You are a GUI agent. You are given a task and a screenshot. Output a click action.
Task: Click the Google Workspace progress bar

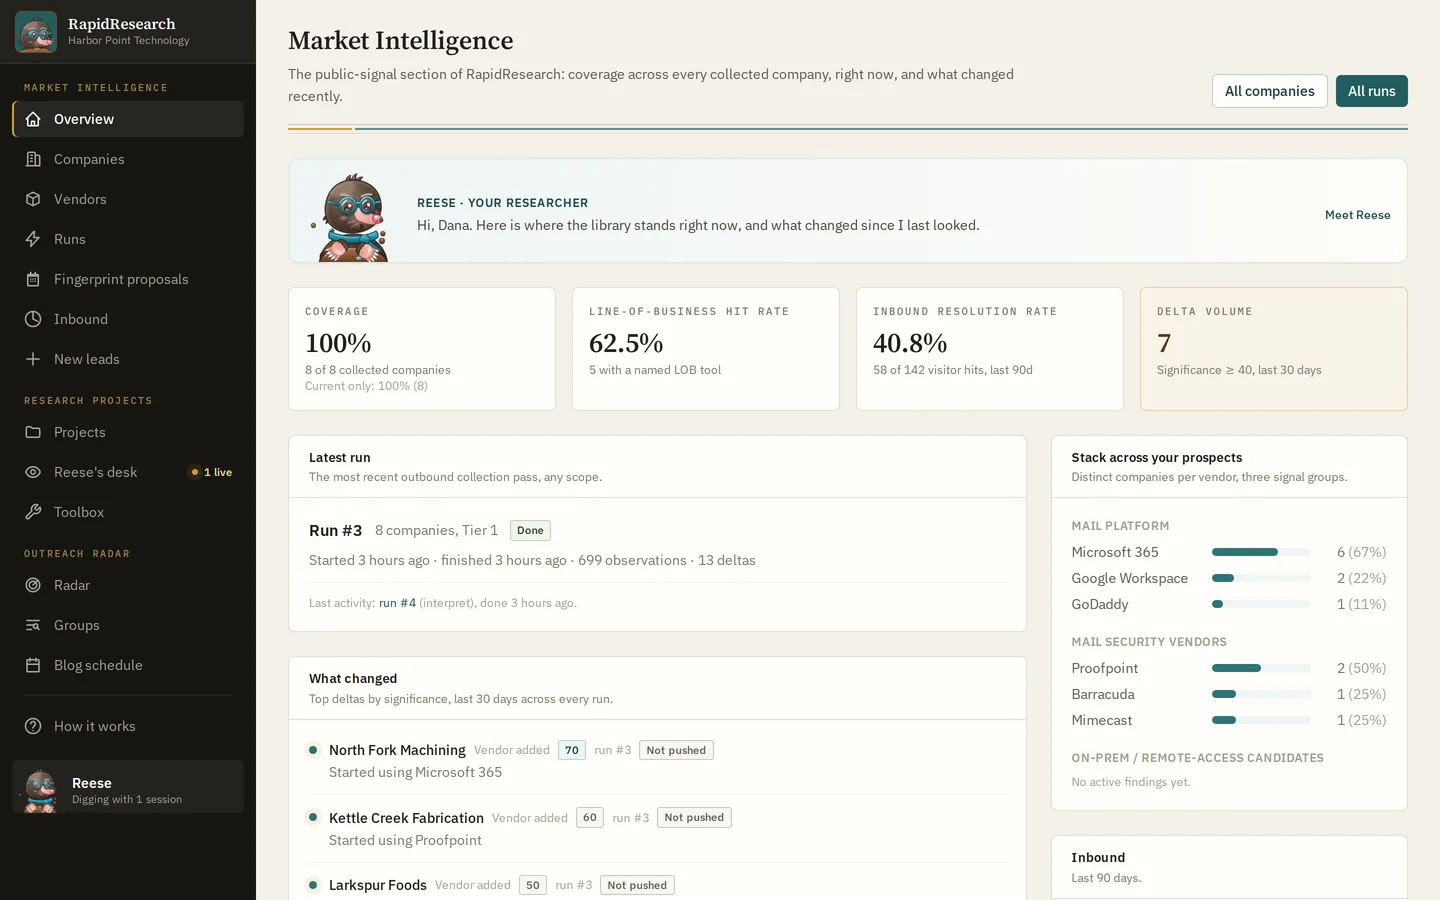1261,578
